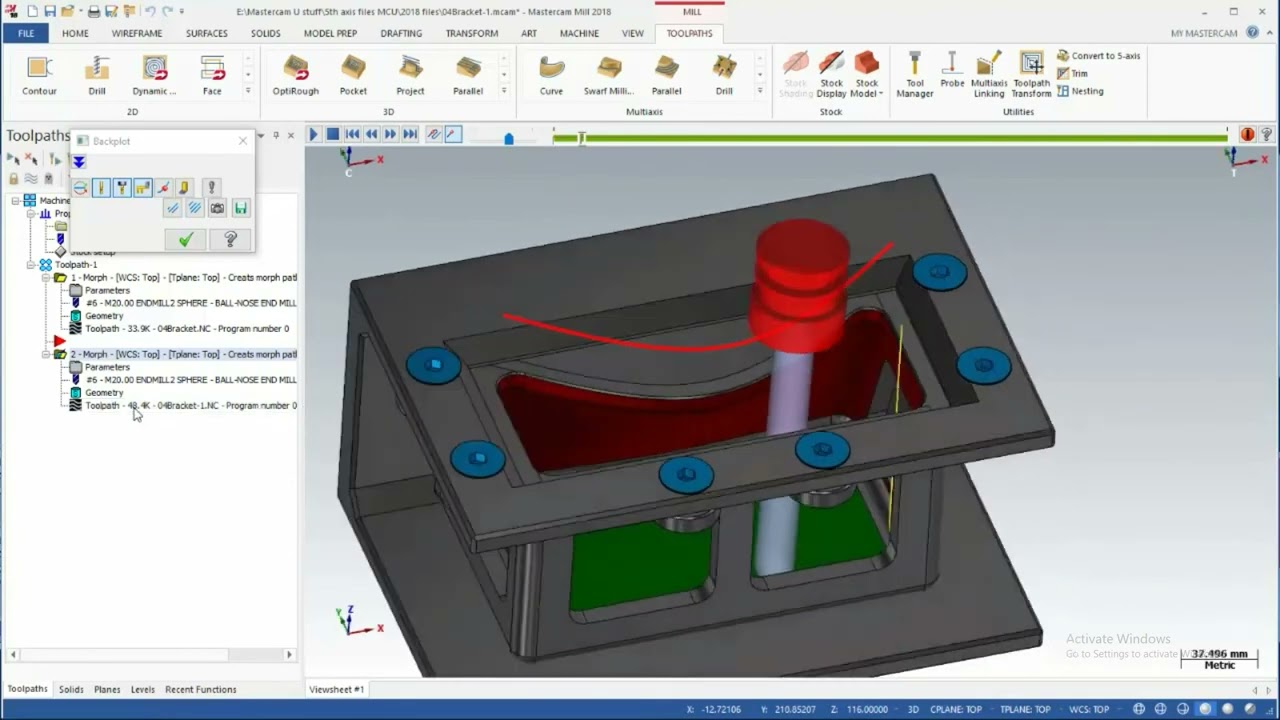This screenshot has height=720, width=1280.
Task: Collapse the 2 - Morph operation node
Action: [46, 354]
